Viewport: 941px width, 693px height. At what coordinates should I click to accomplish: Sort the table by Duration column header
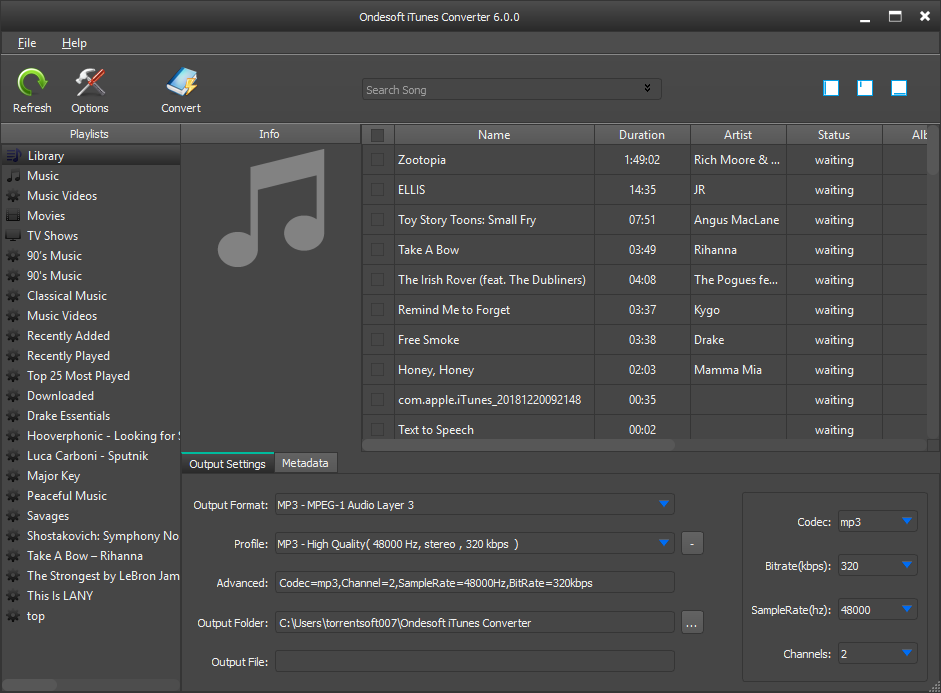(642, 135)
